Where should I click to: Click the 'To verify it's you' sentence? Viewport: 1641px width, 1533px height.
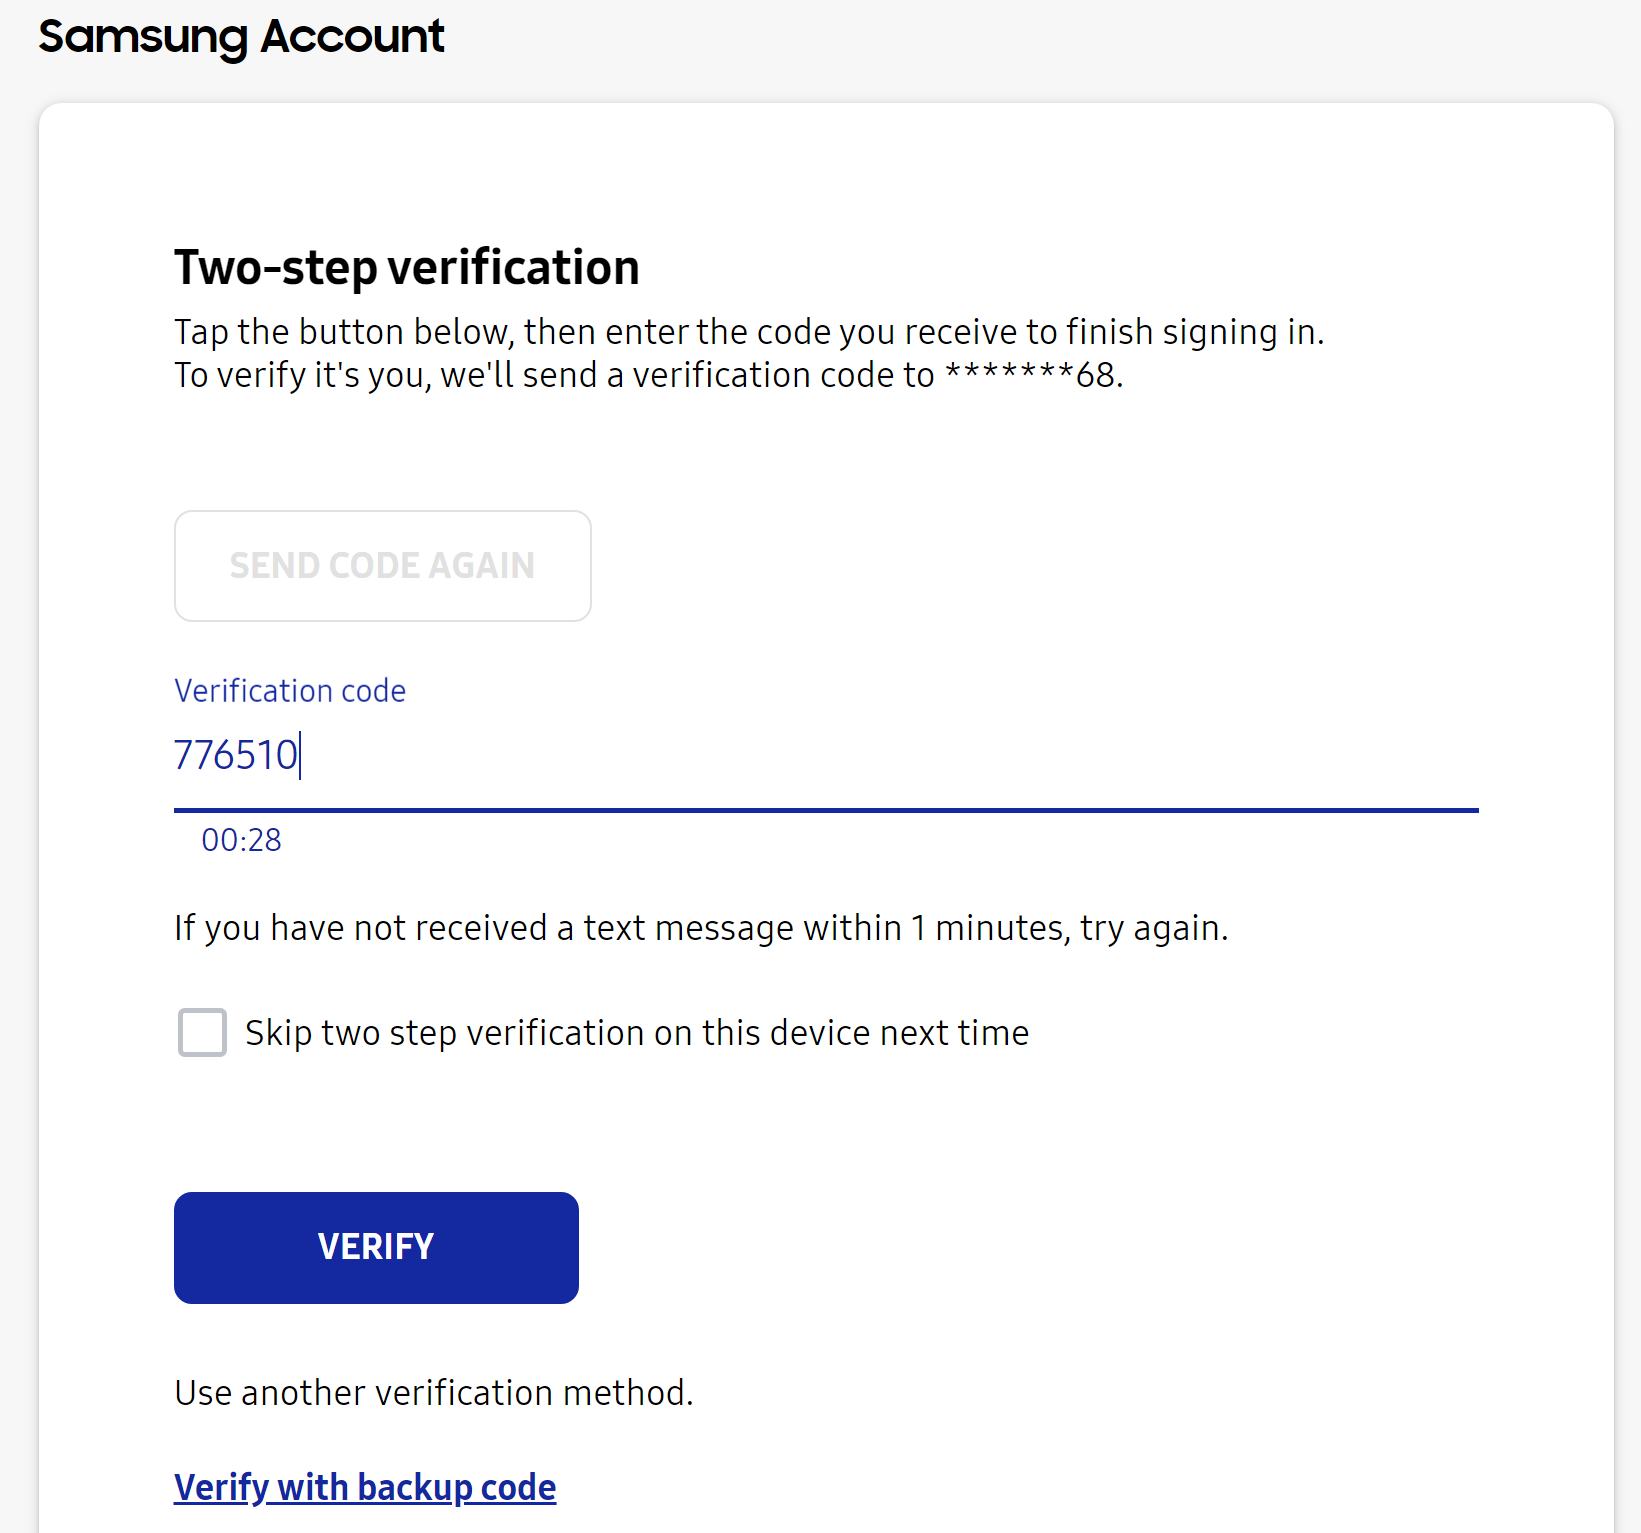coord(649,376)
